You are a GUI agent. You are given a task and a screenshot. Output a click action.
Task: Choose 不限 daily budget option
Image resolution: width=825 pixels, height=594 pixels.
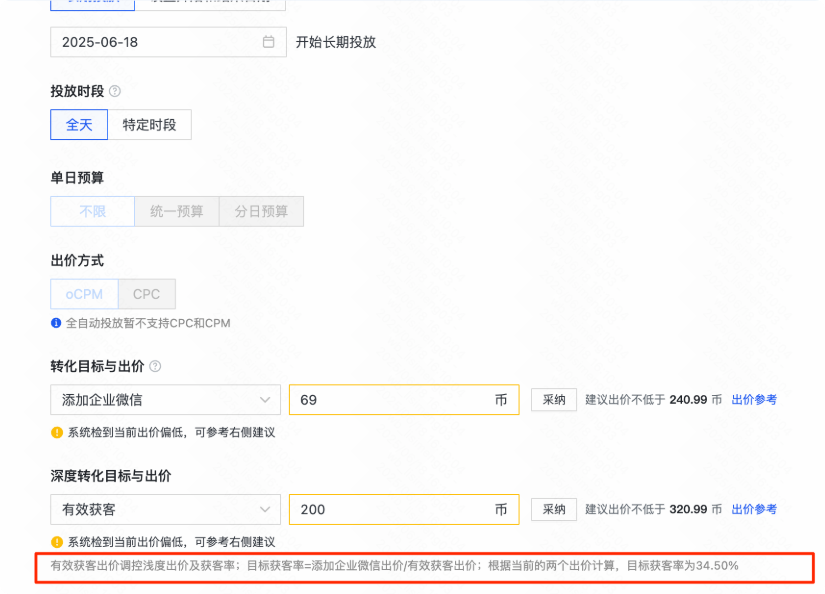pyautogui.click(x=93, y=212)
